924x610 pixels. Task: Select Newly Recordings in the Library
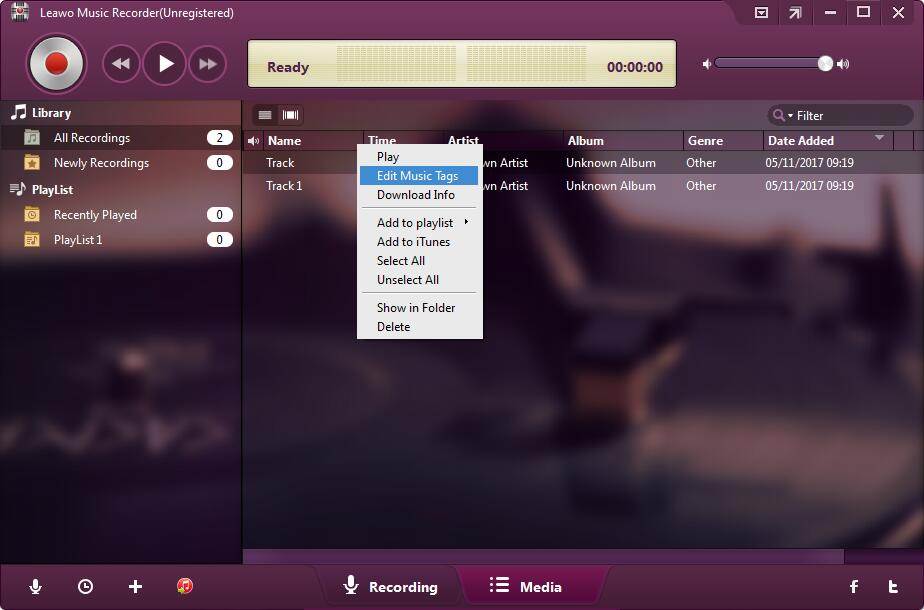pos(120,163)
